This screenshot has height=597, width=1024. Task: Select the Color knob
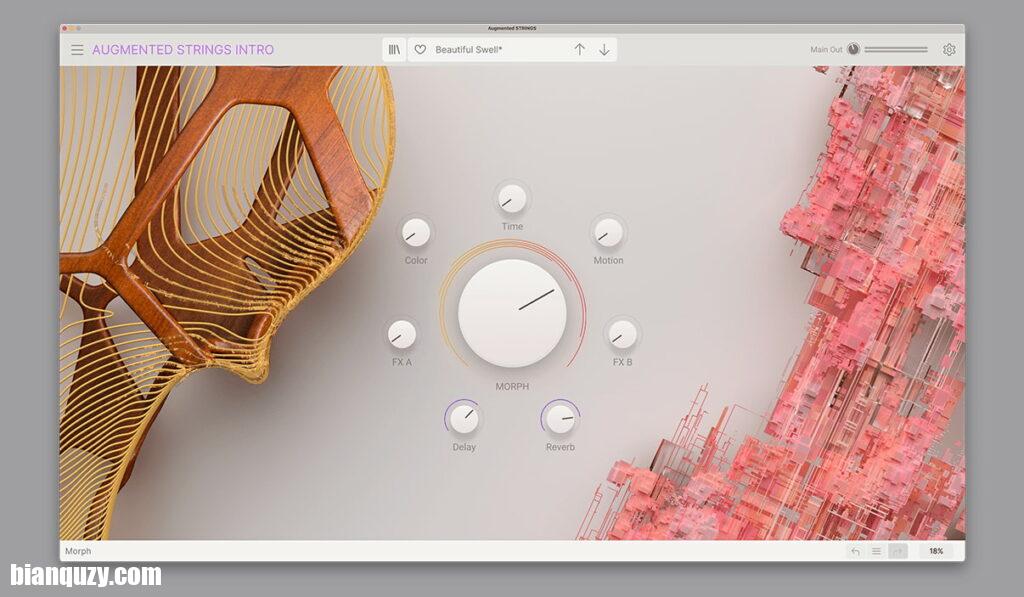point(416,233)
